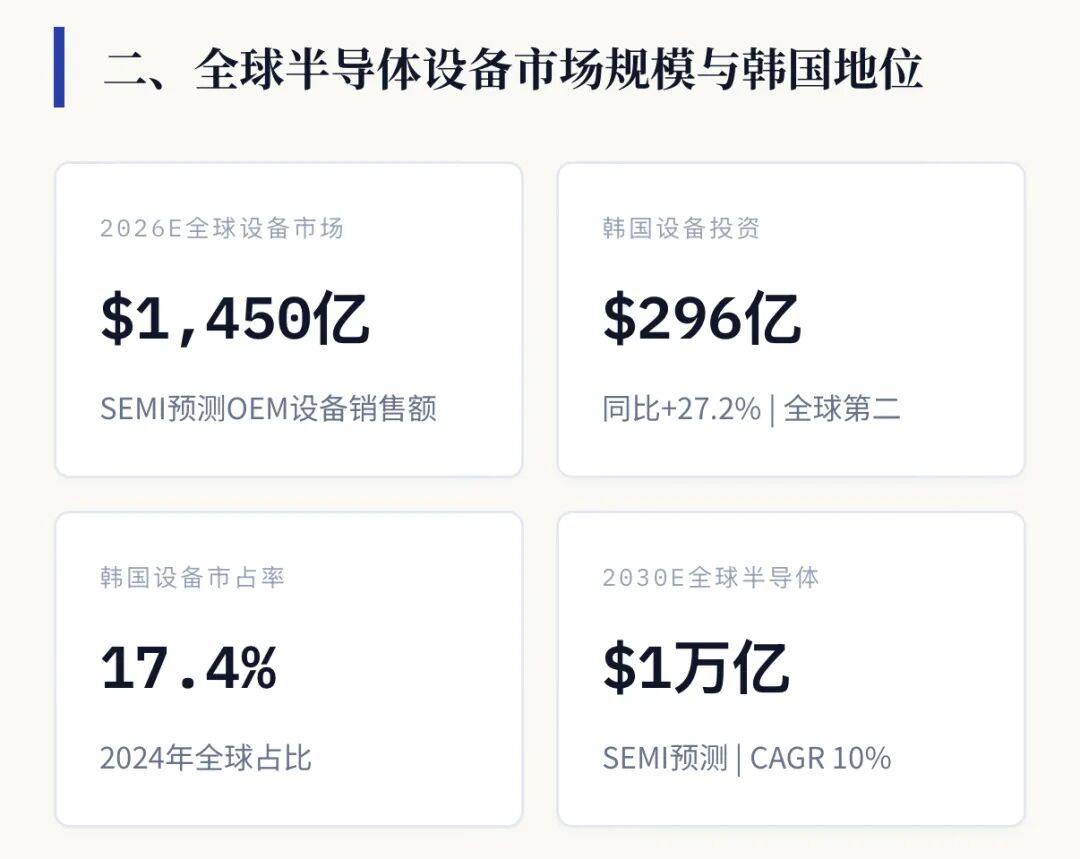Click the 17.4% market share figure
This screenshot has height=859, width=1080.
189,667
